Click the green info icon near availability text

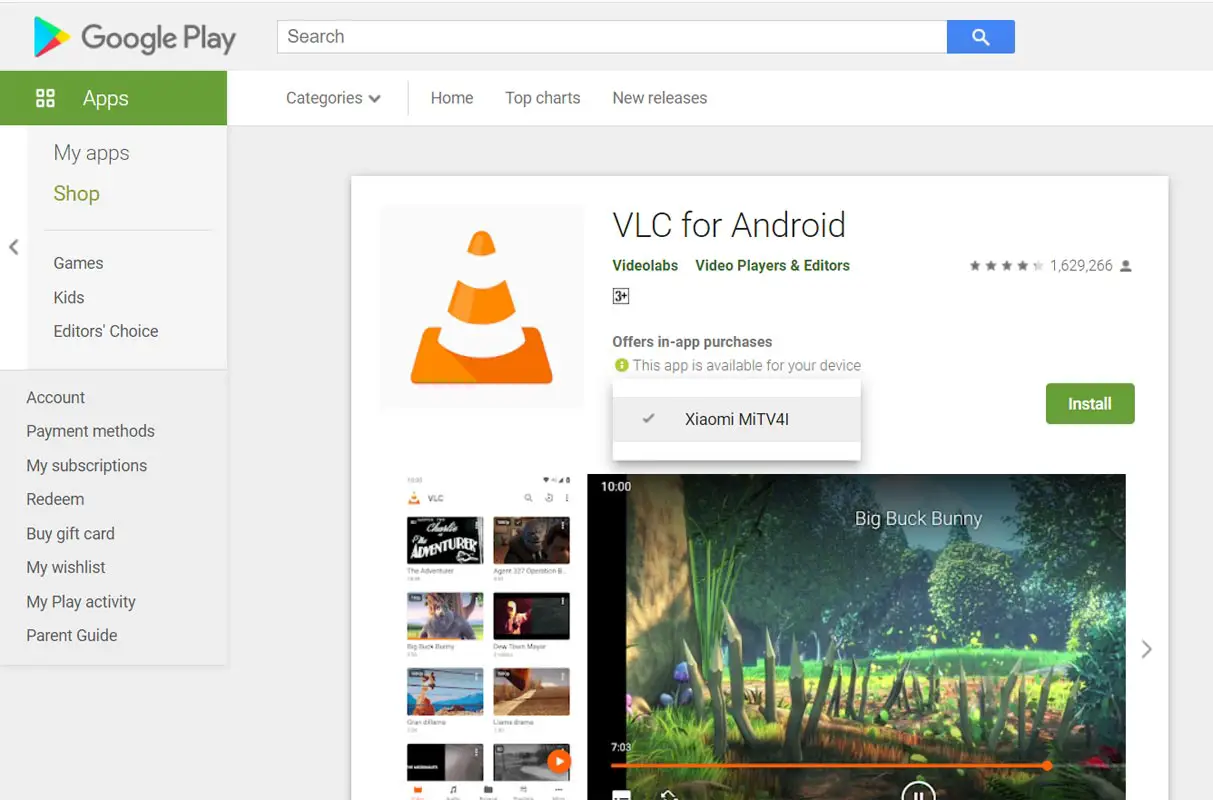click(621, 365)
